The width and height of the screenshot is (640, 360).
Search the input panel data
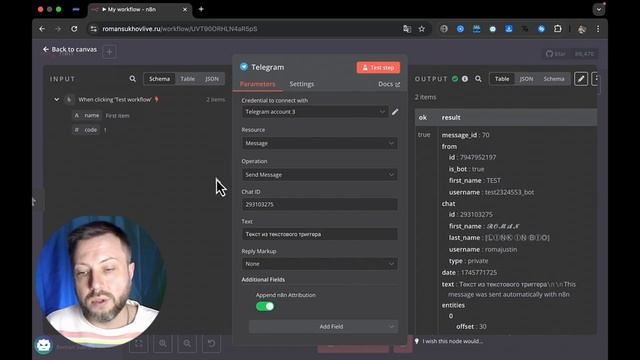tap(133, 79)
